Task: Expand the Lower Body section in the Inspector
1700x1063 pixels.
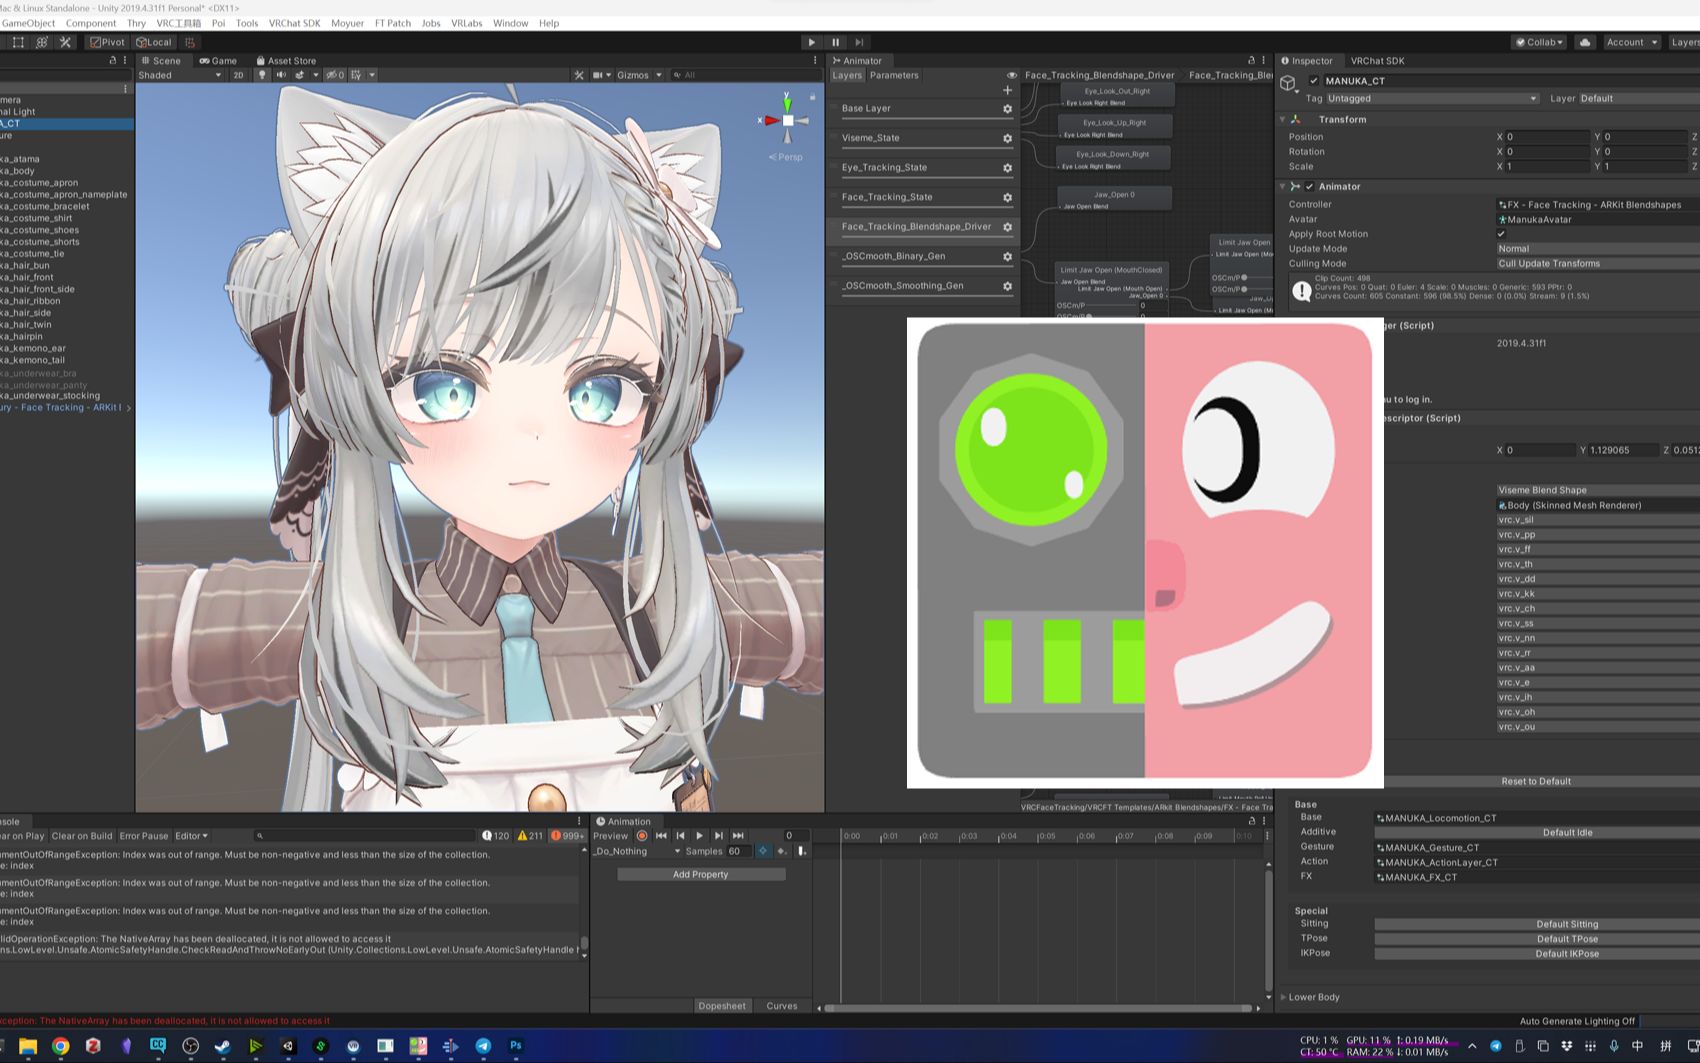Action: (1314, 997)
